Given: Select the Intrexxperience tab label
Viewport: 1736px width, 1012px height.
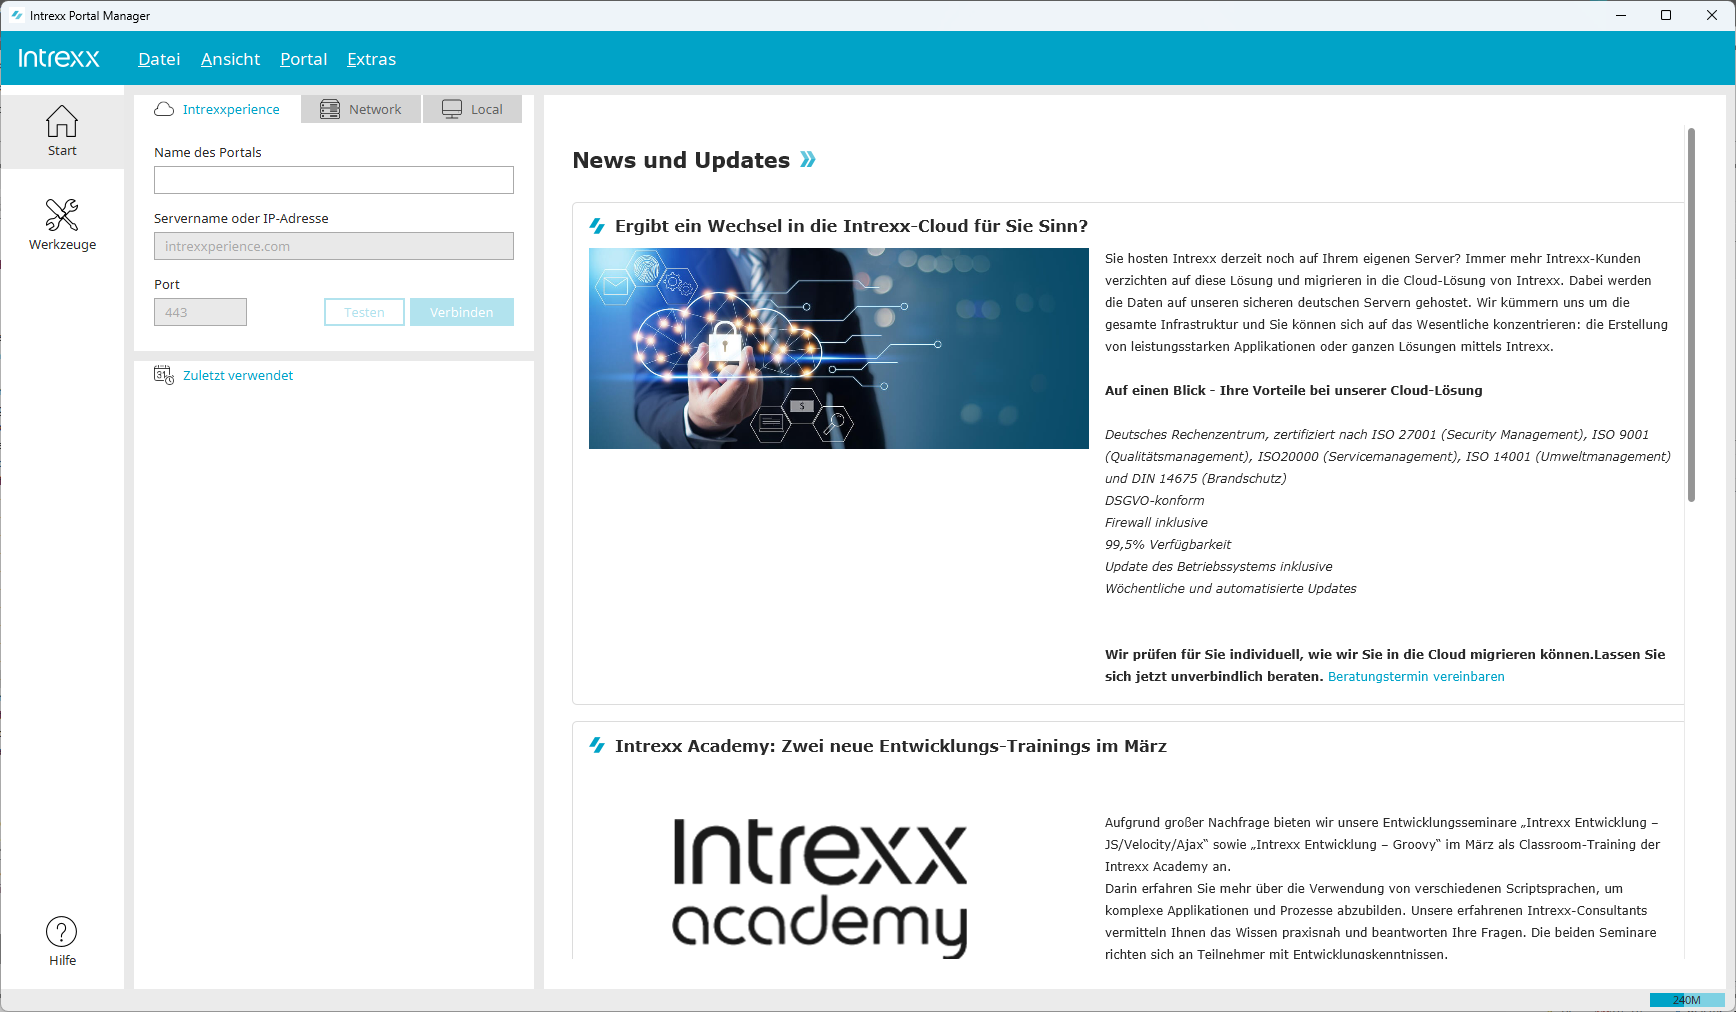Looking at the screenshot, I should [x=231, y=109].
